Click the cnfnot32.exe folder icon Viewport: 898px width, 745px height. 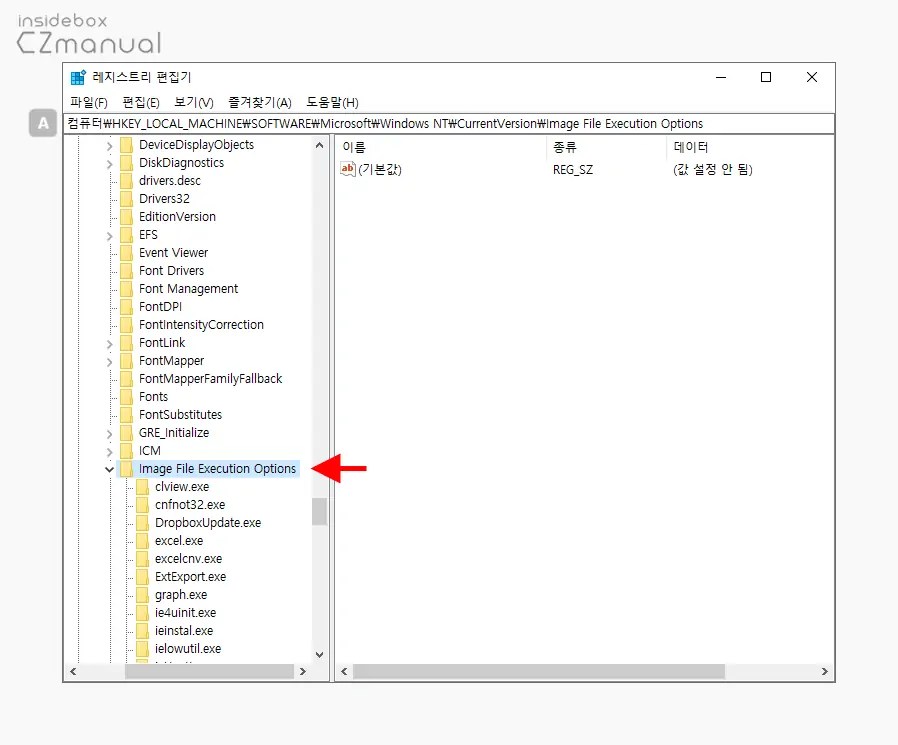[x=143, y=505]
